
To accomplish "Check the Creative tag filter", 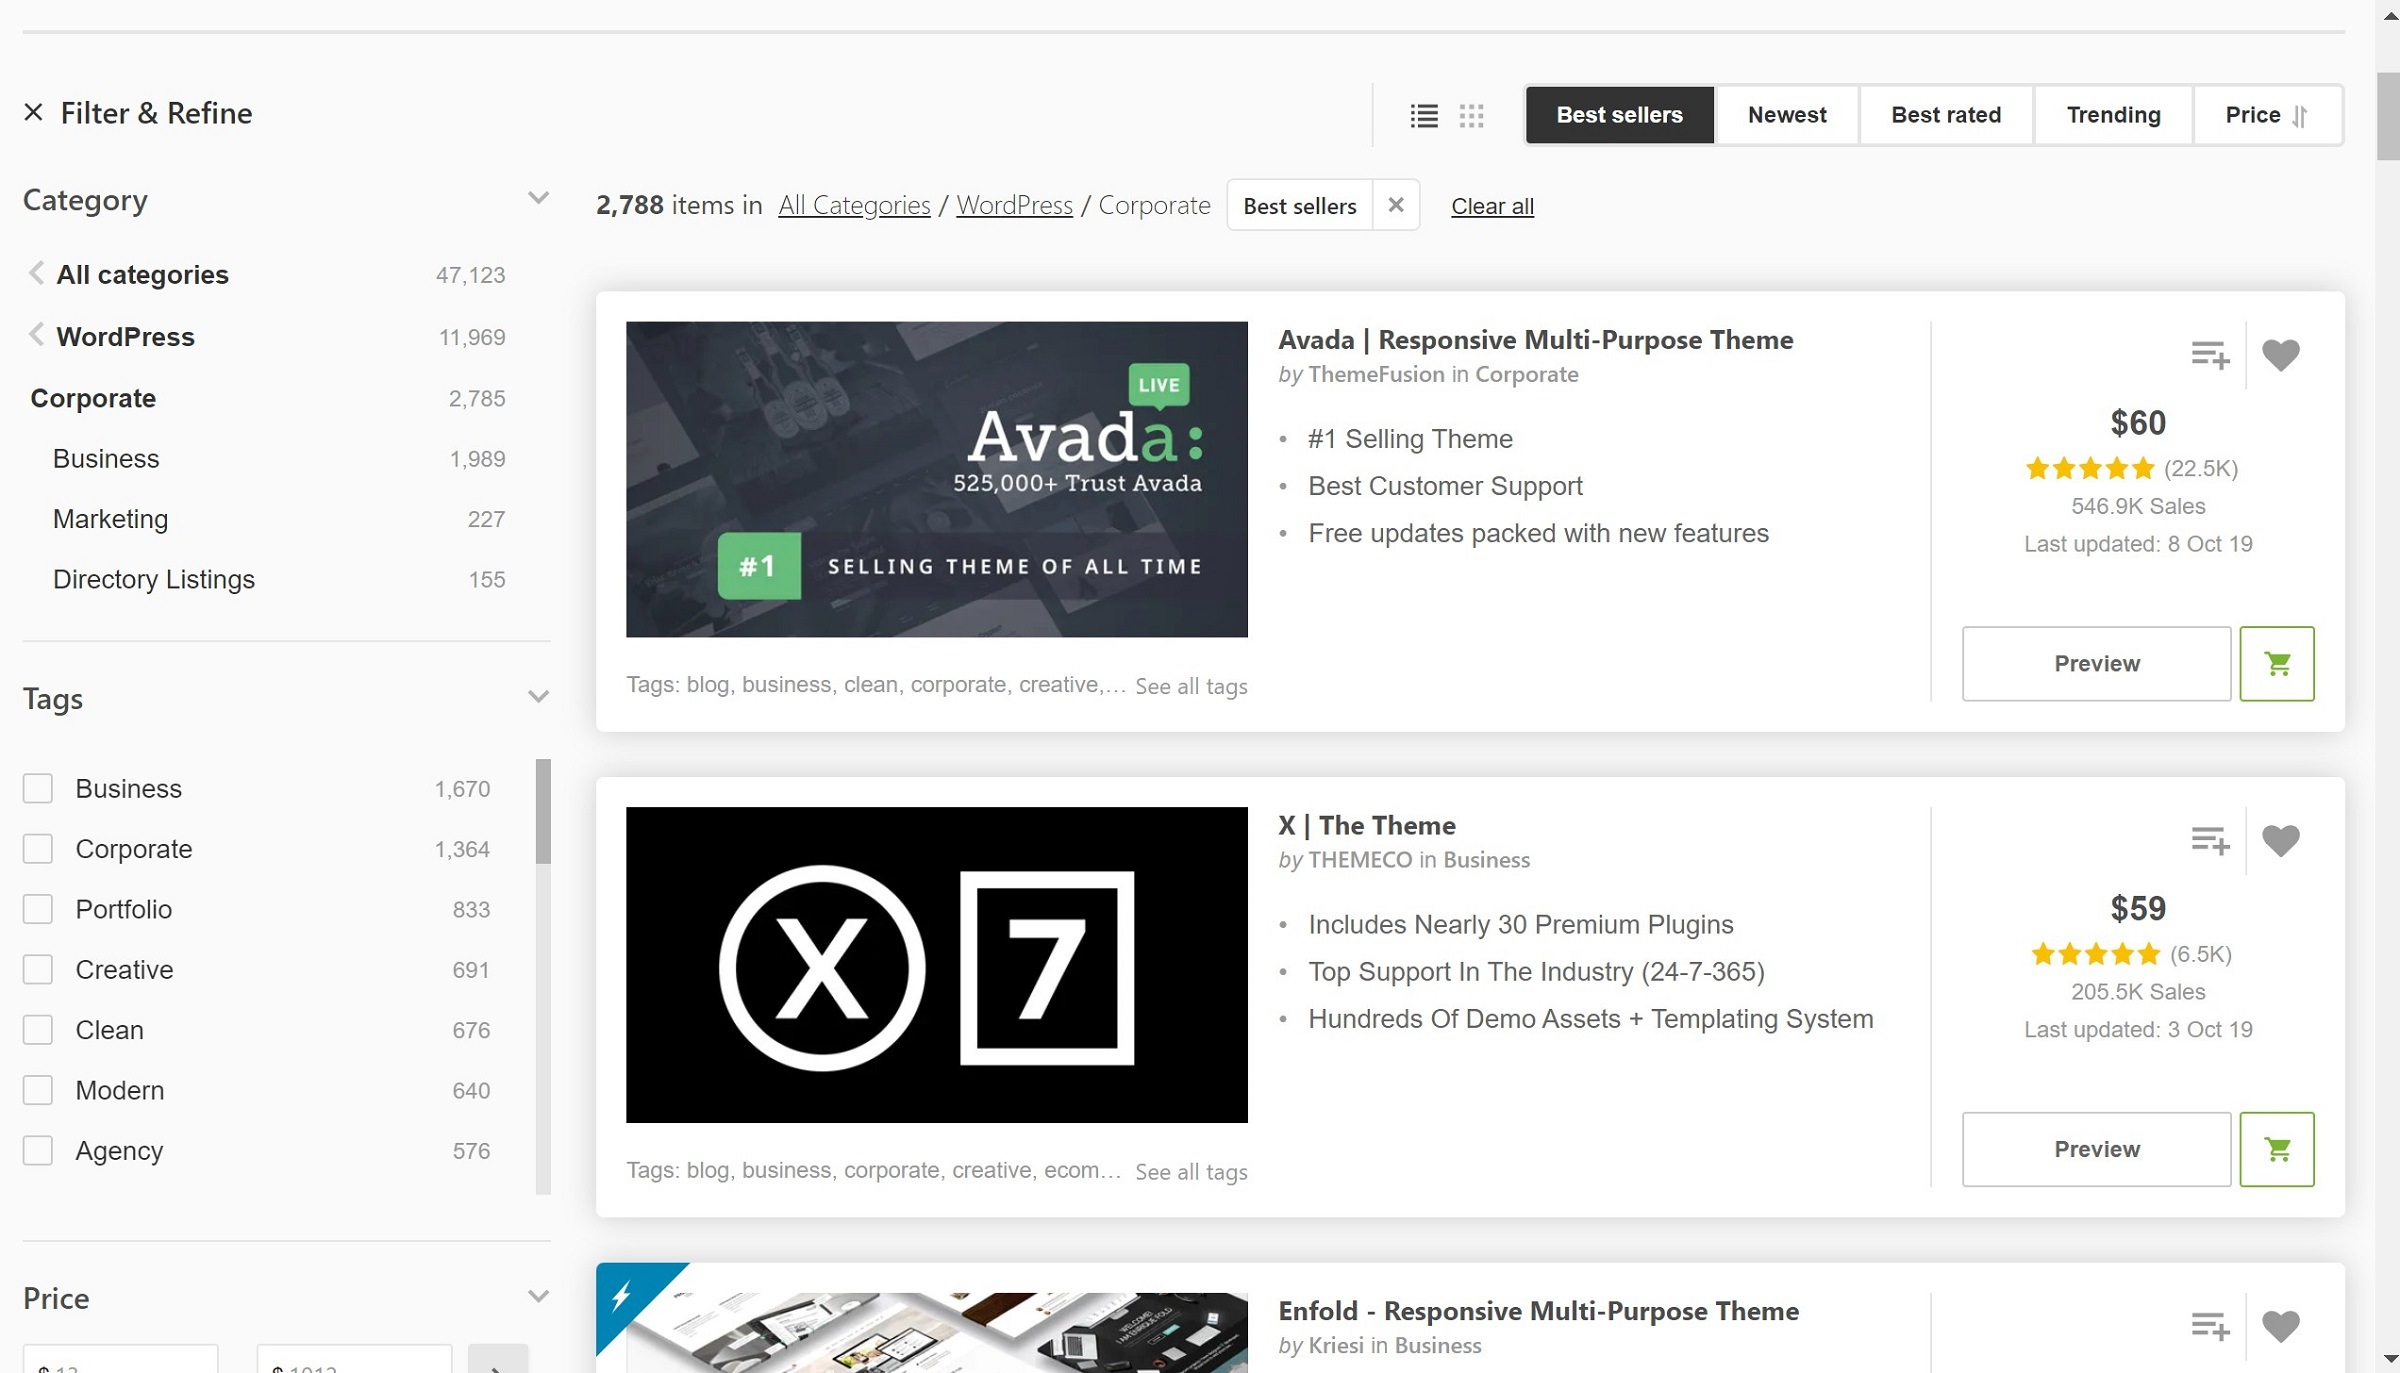I will coord(38,969).
